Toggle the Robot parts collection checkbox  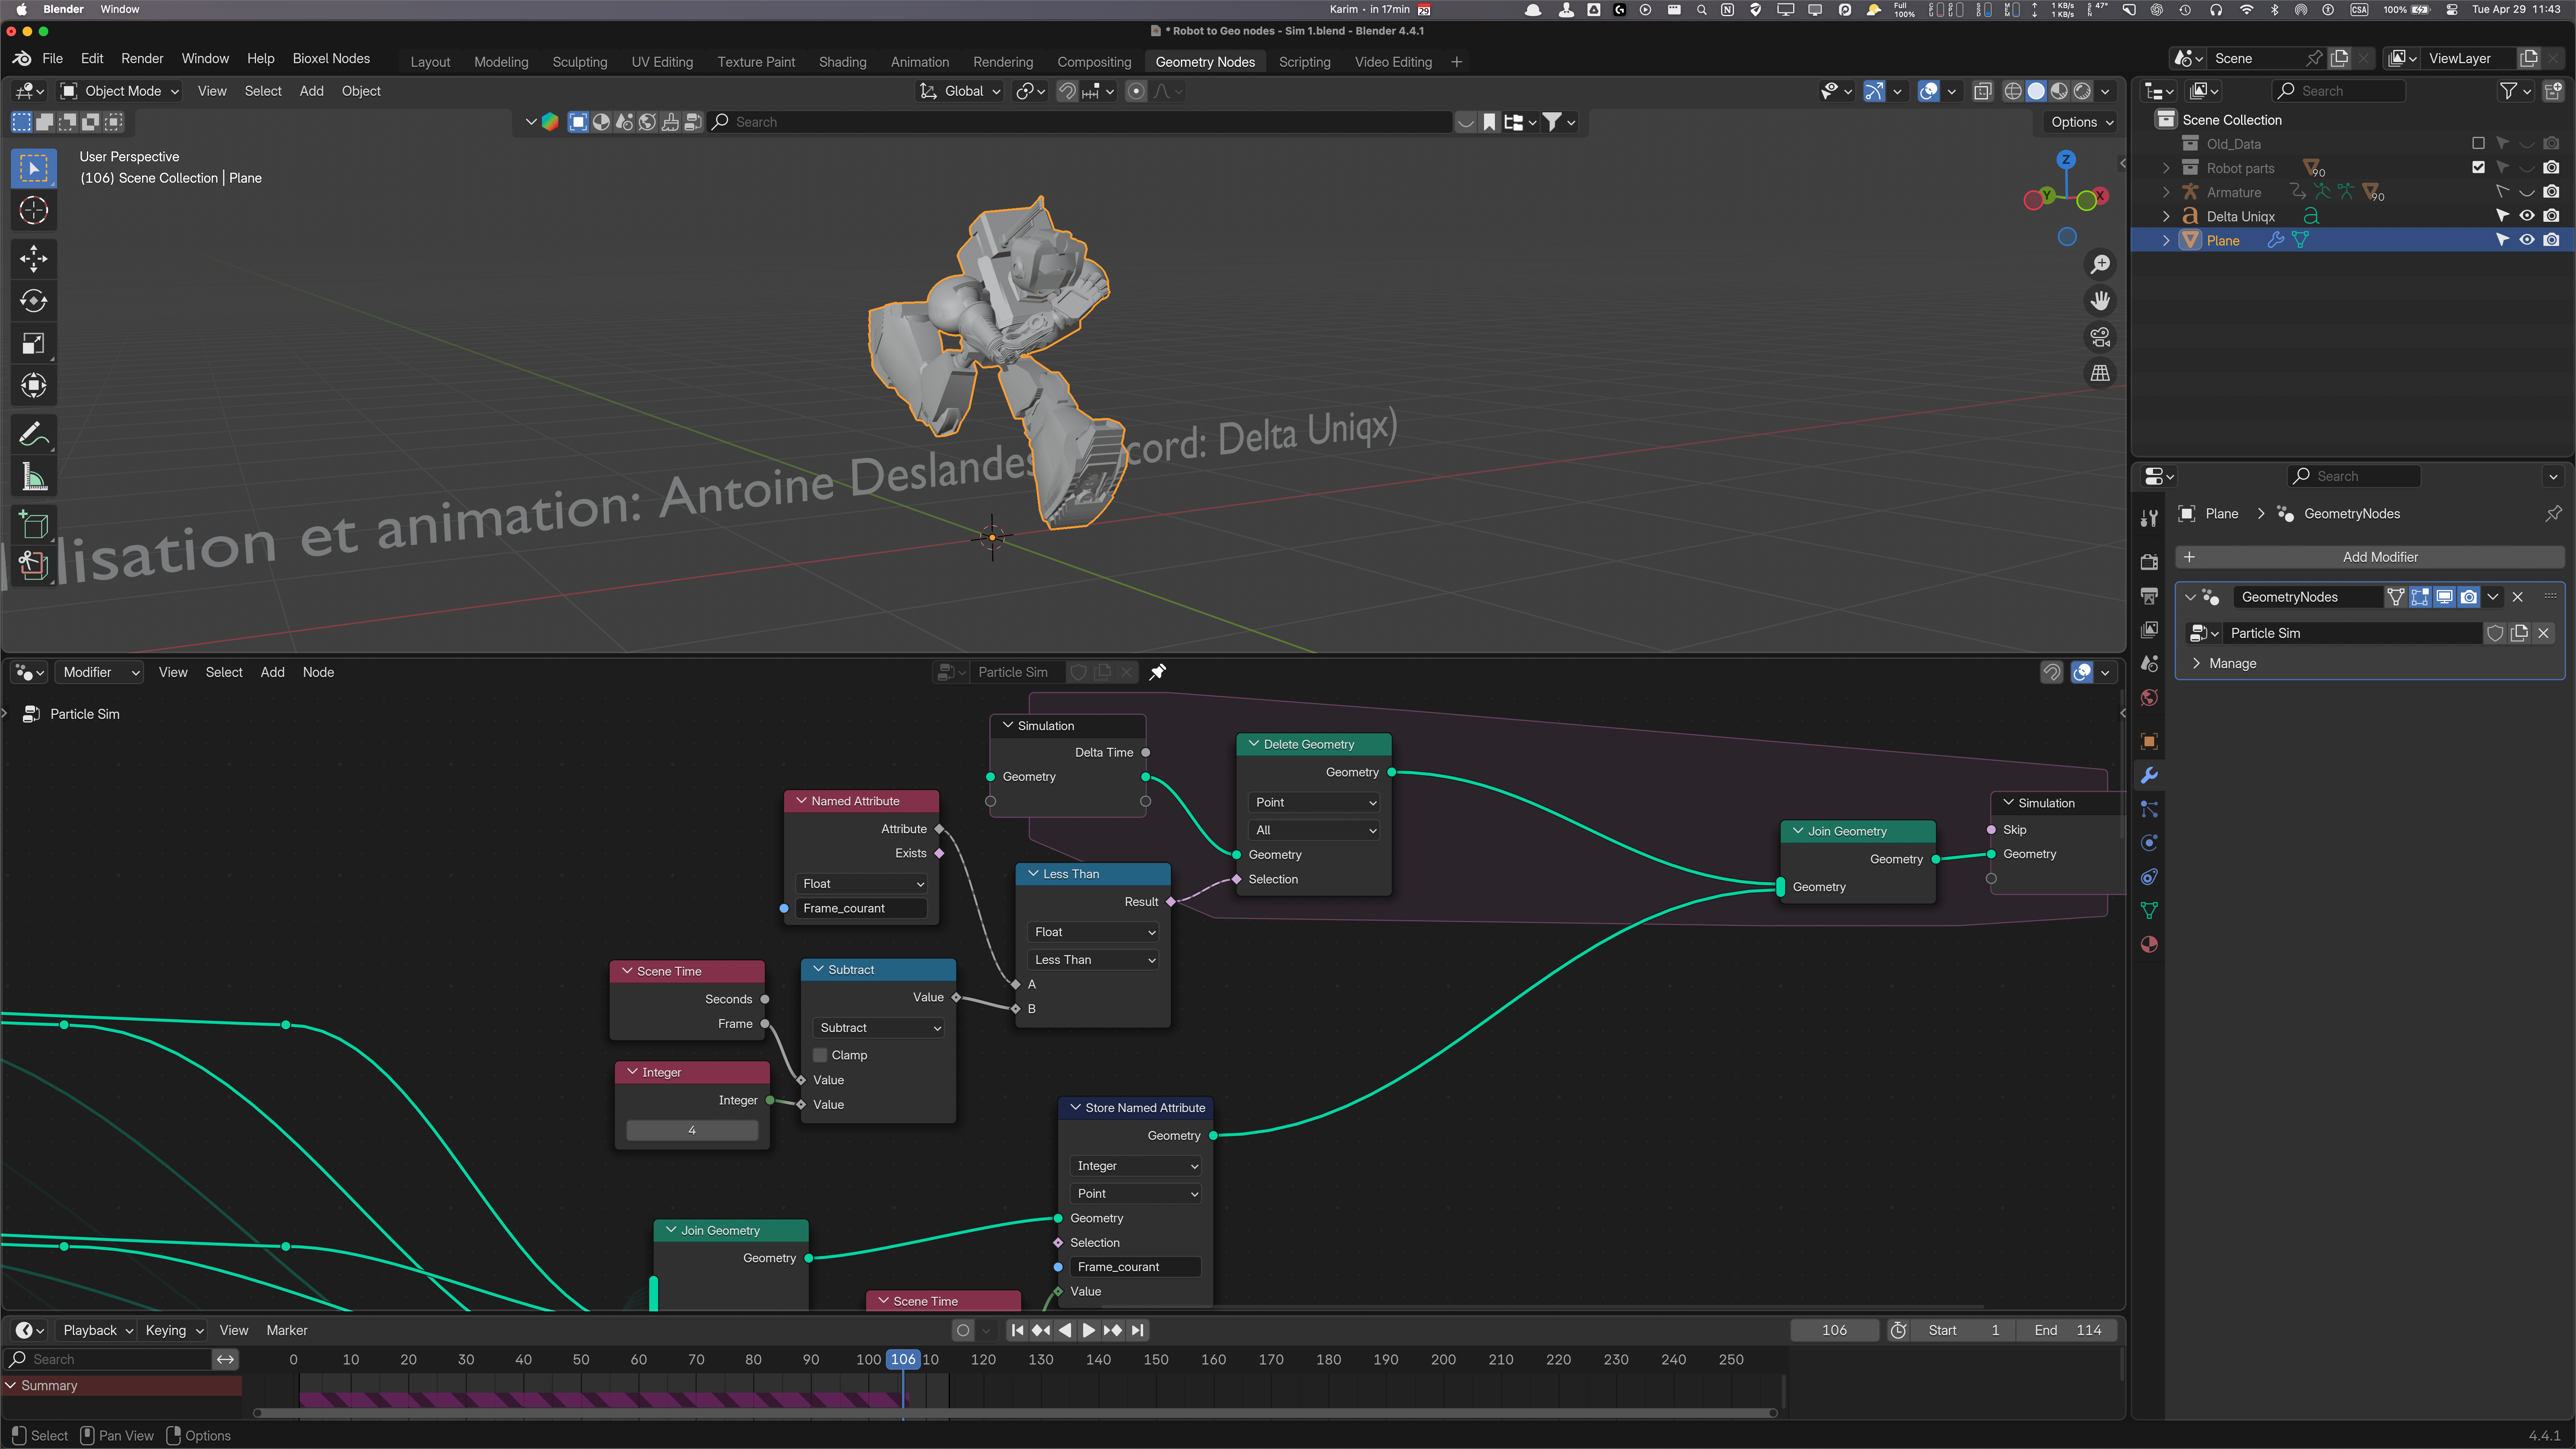click(2478, 167)
